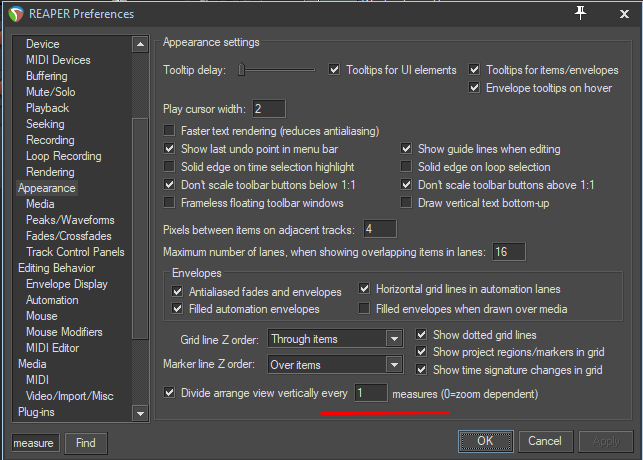
Task: Select Appearance in the preferences tree
Action: click(x=47, y=188)
